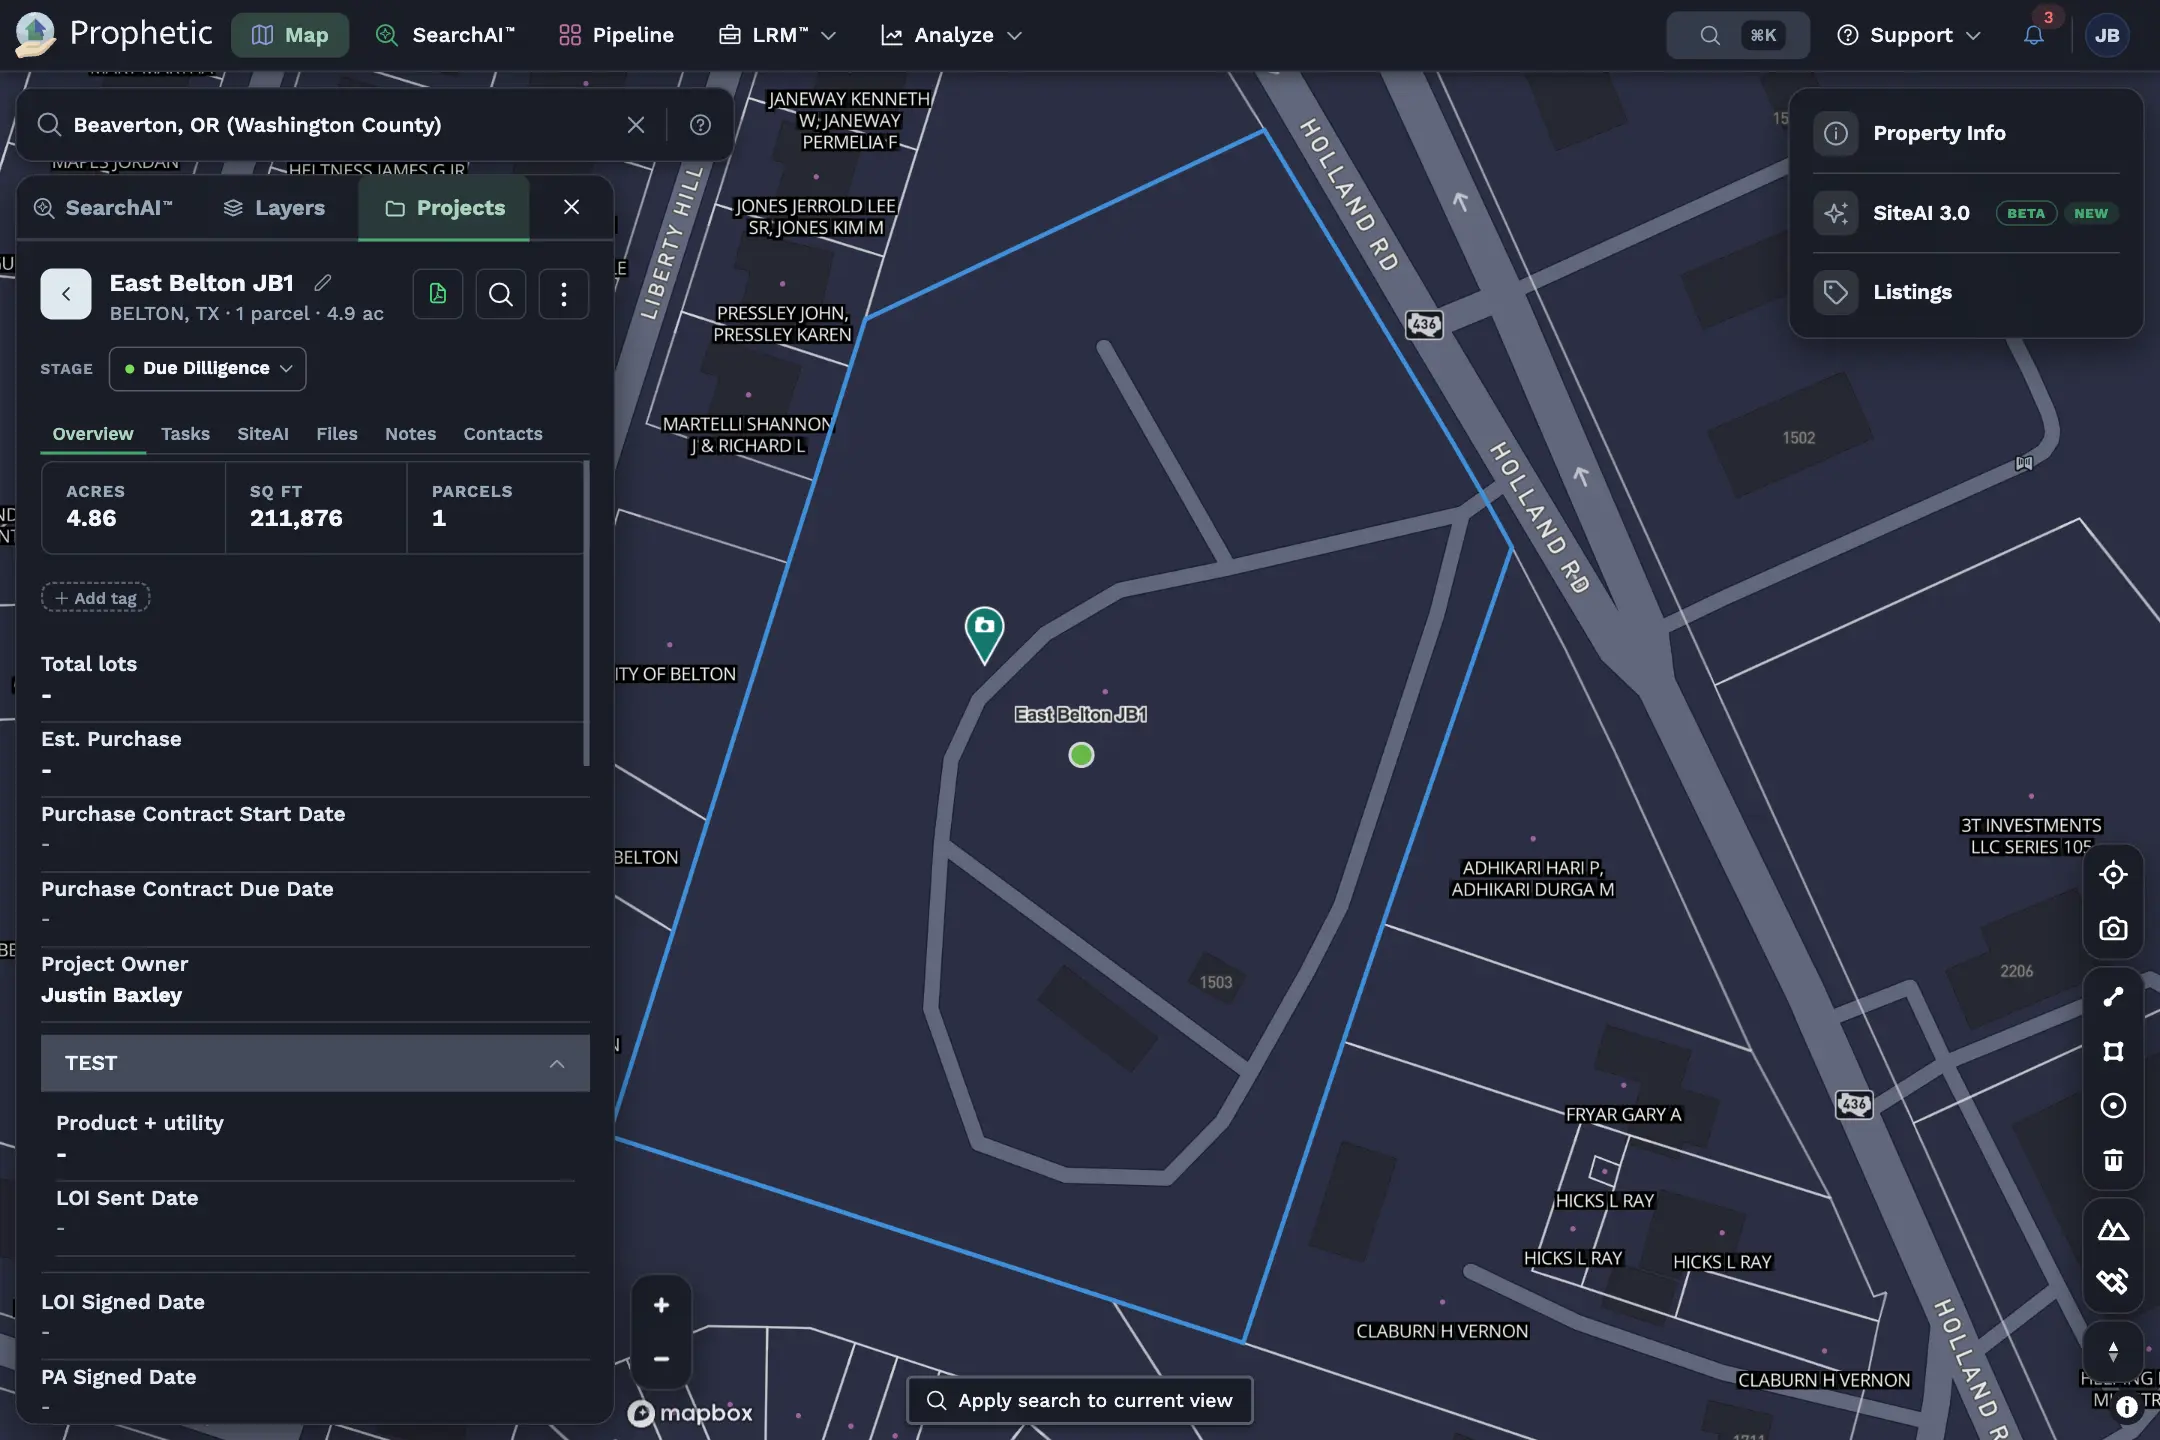Export the project report document icon
Image resolution: width=2160 pixels, height=1440 pixels.
point(438,294)
